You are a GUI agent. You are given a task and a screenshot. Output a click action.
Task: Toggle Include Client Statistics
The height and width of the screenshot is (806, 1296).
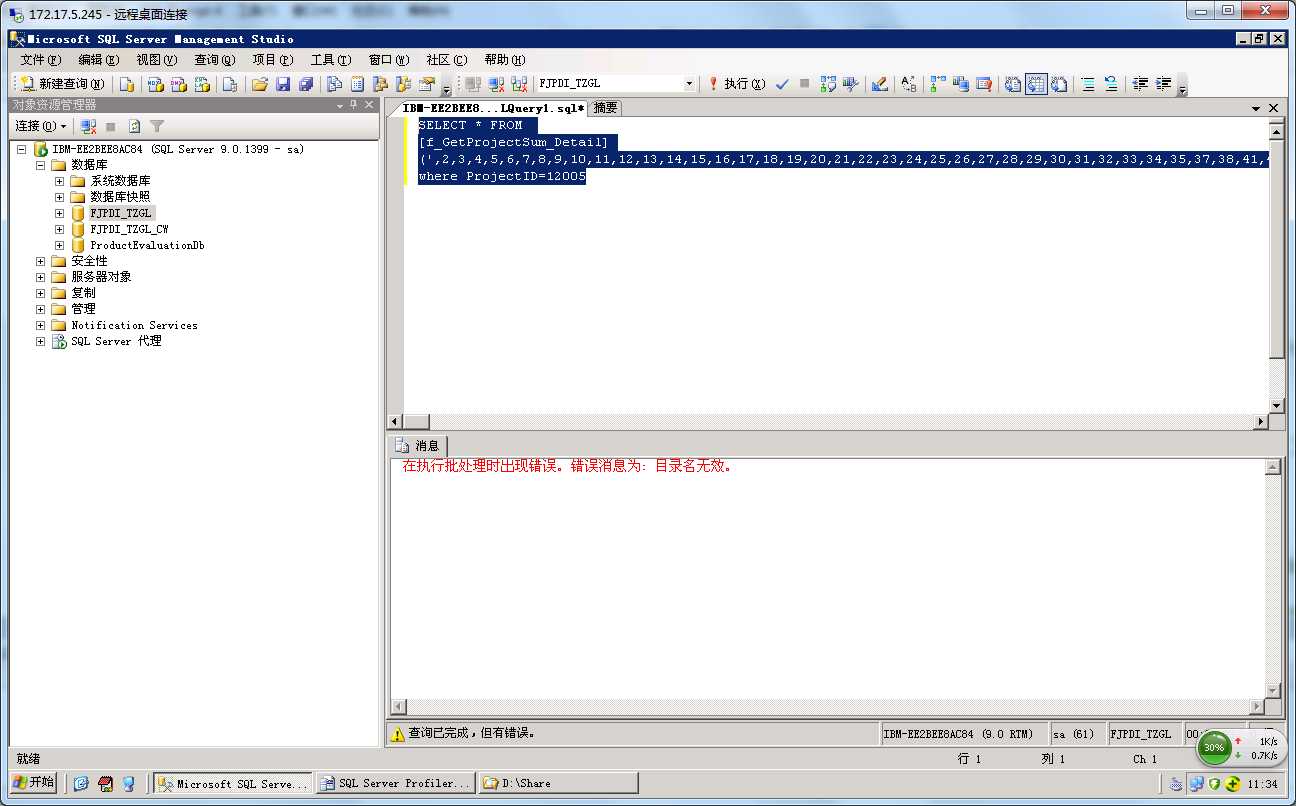coord(961,84)
